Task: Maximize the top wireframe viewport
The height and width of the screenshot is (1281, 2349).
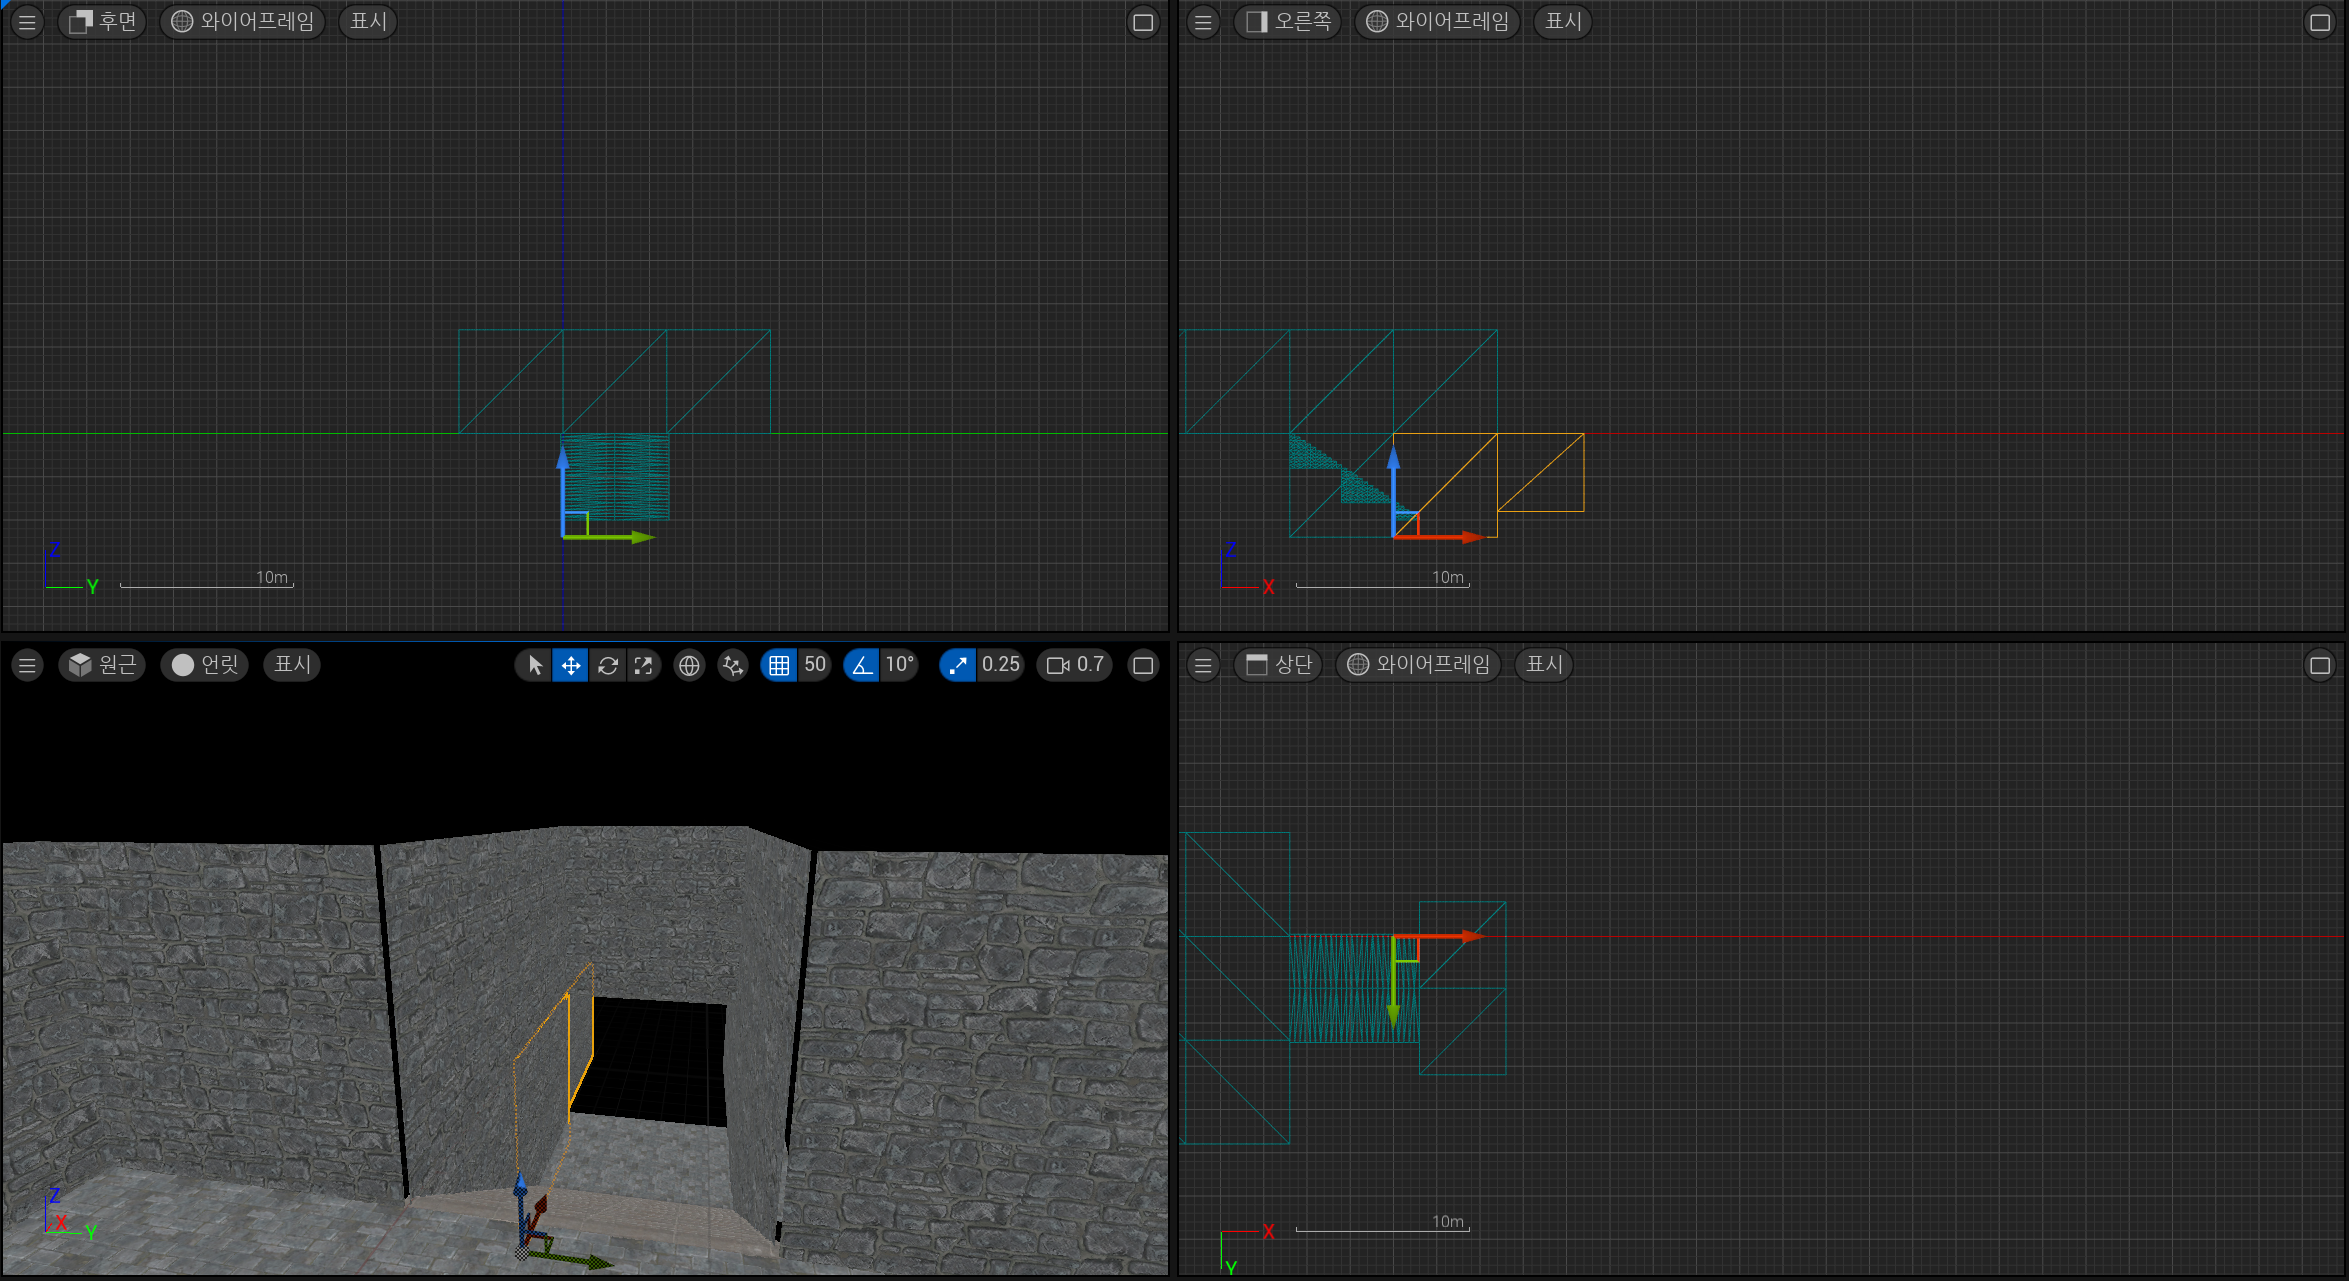Action: pos(2320,665)
